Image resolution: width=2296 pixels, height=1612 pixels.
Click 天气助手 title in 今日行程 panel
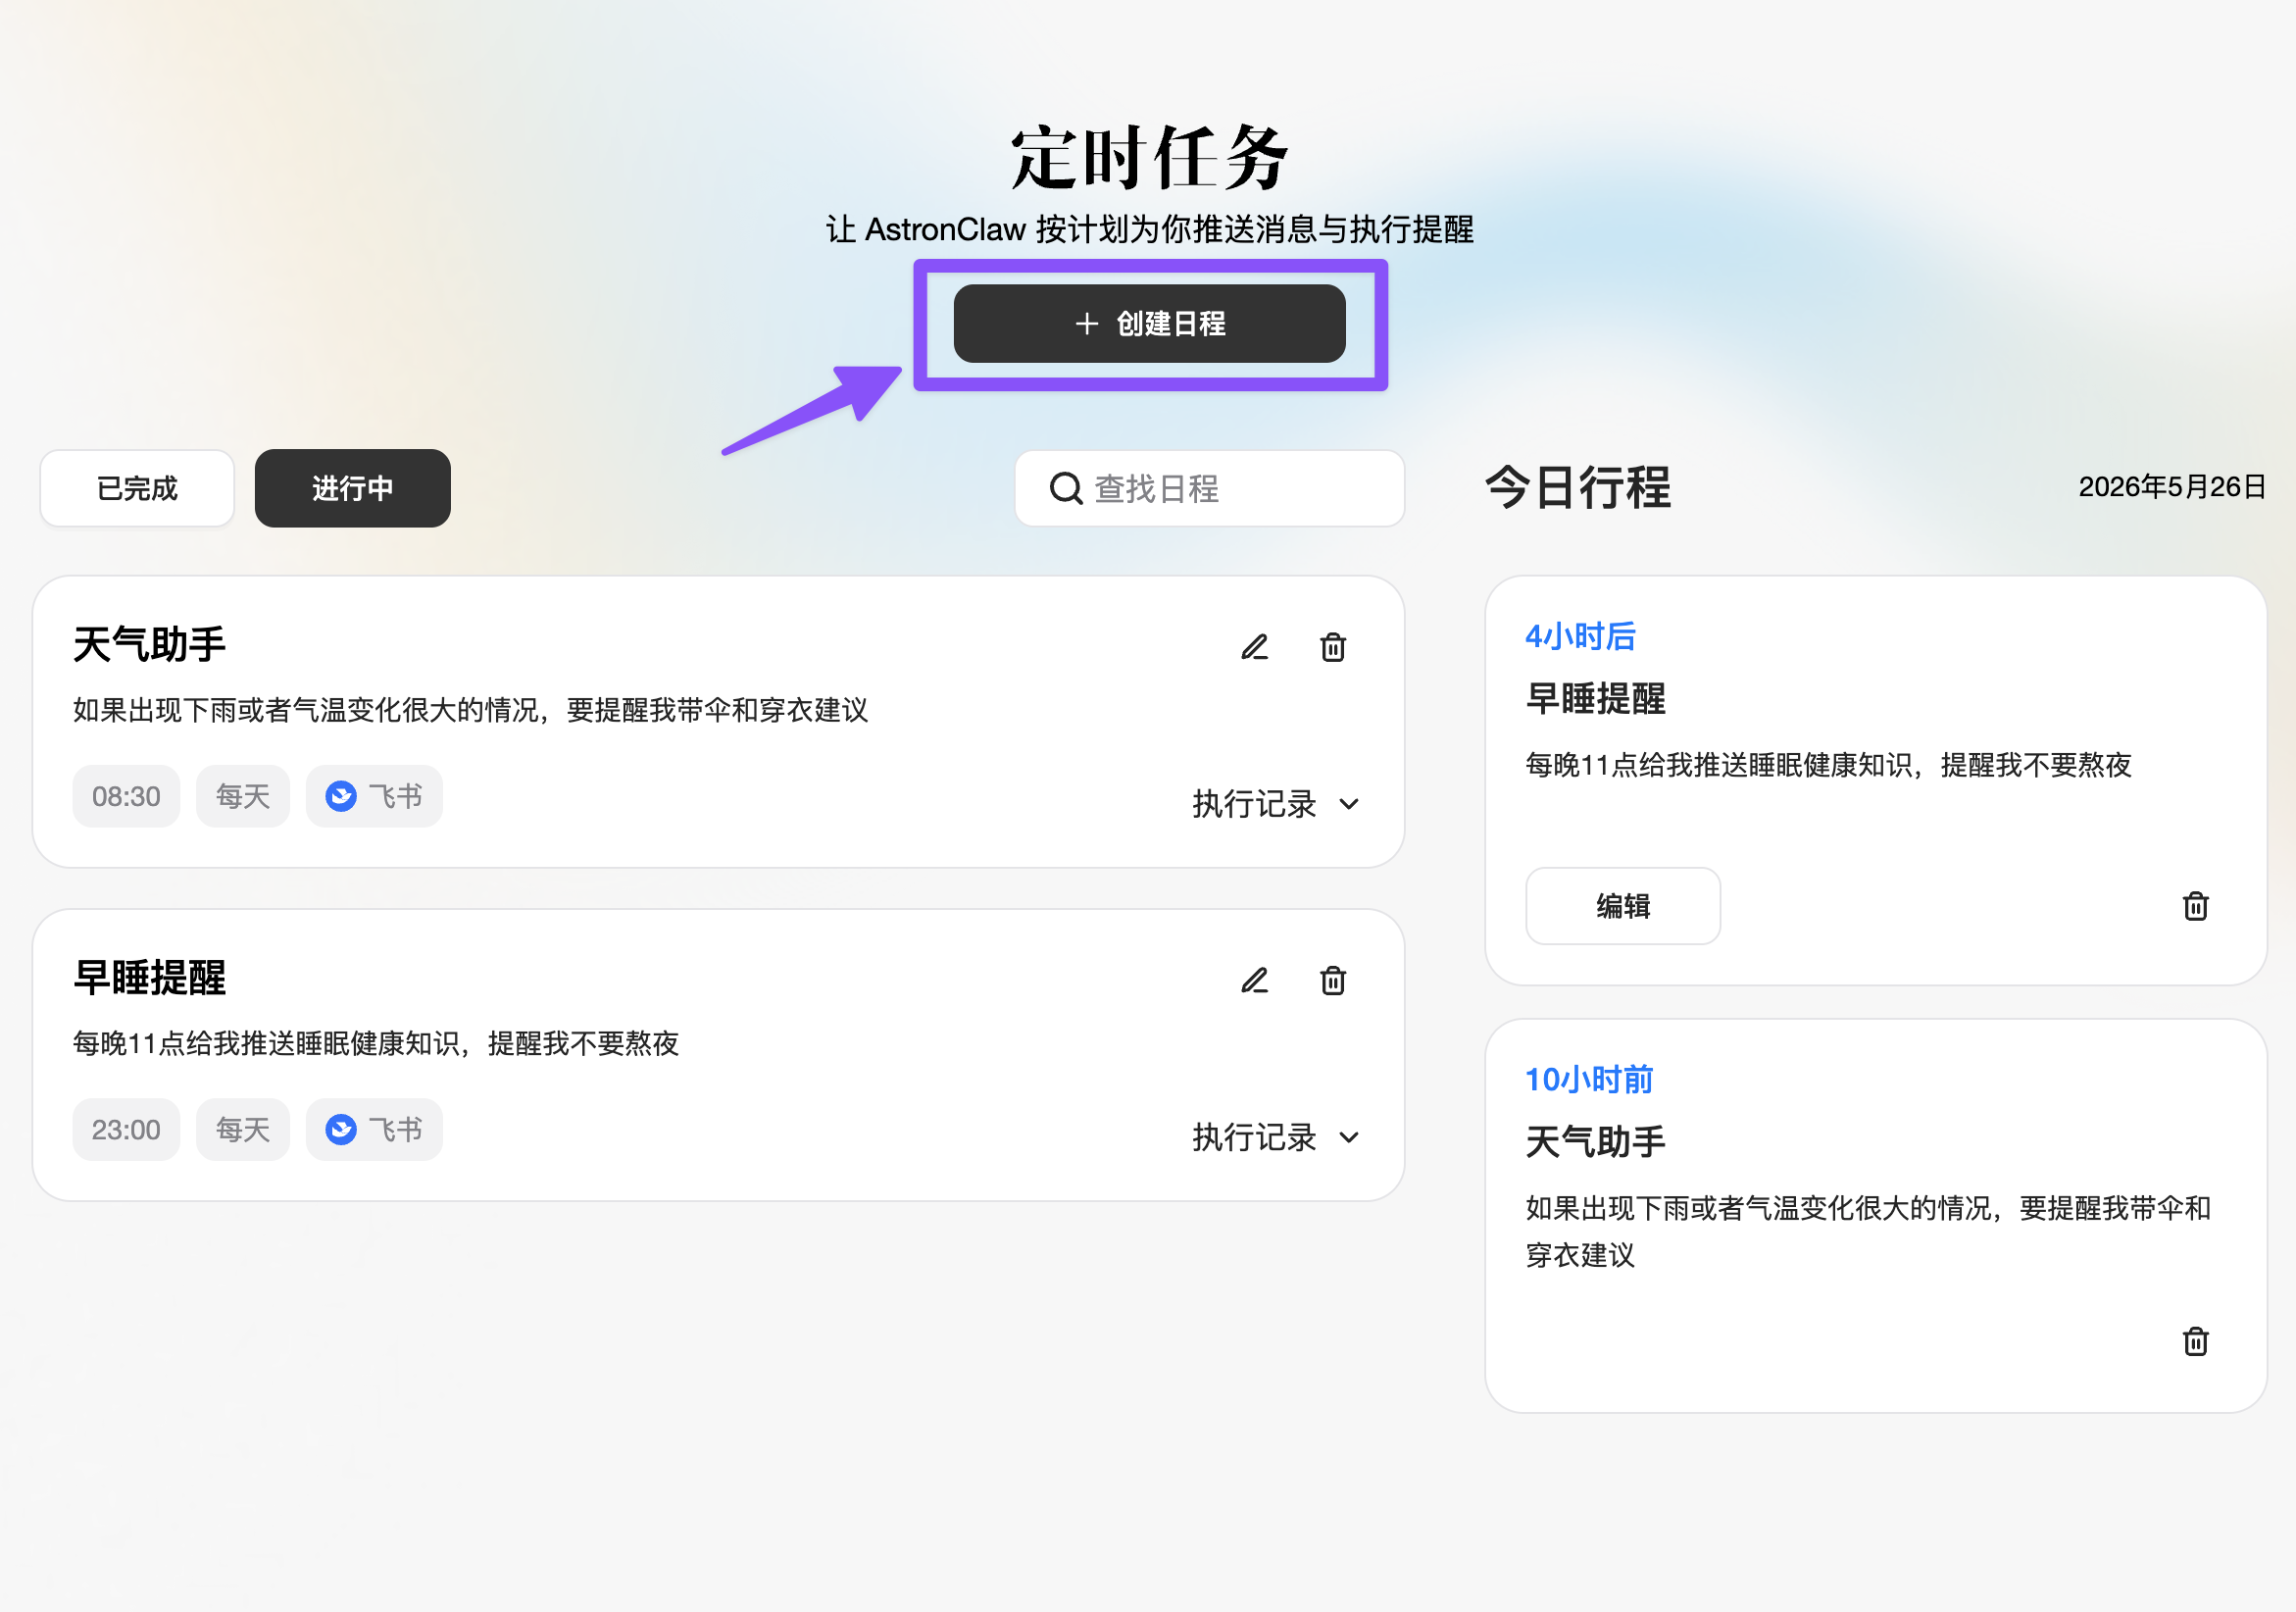coord(1595,1141)
